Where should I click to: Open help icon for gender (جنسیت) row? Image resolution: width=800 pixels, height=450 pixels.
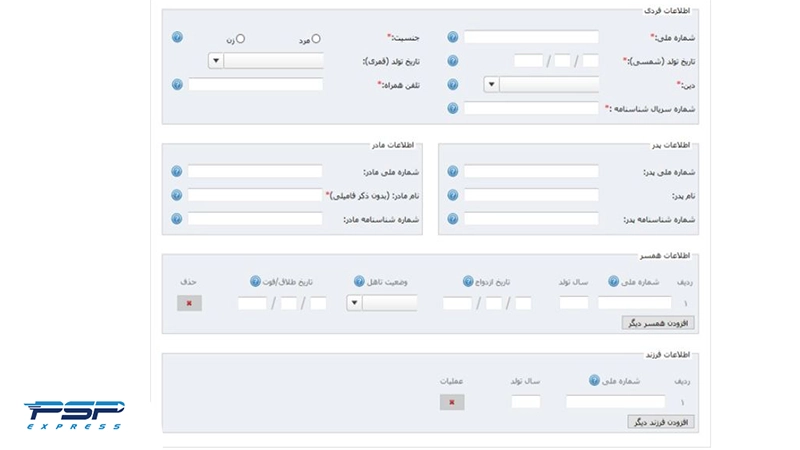coord(177,37)
